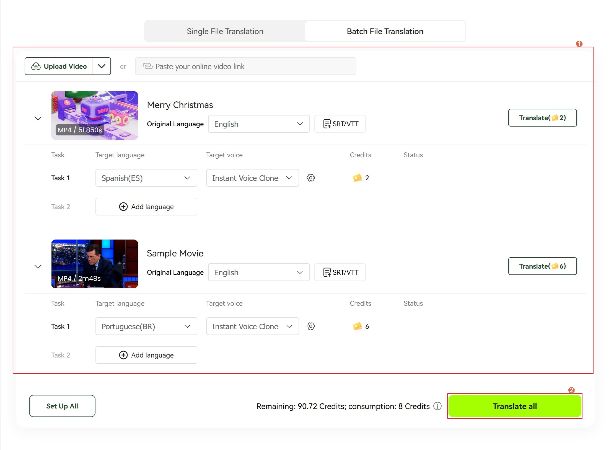Click the Remaining credits consumption text

click(x=343, y=406)
